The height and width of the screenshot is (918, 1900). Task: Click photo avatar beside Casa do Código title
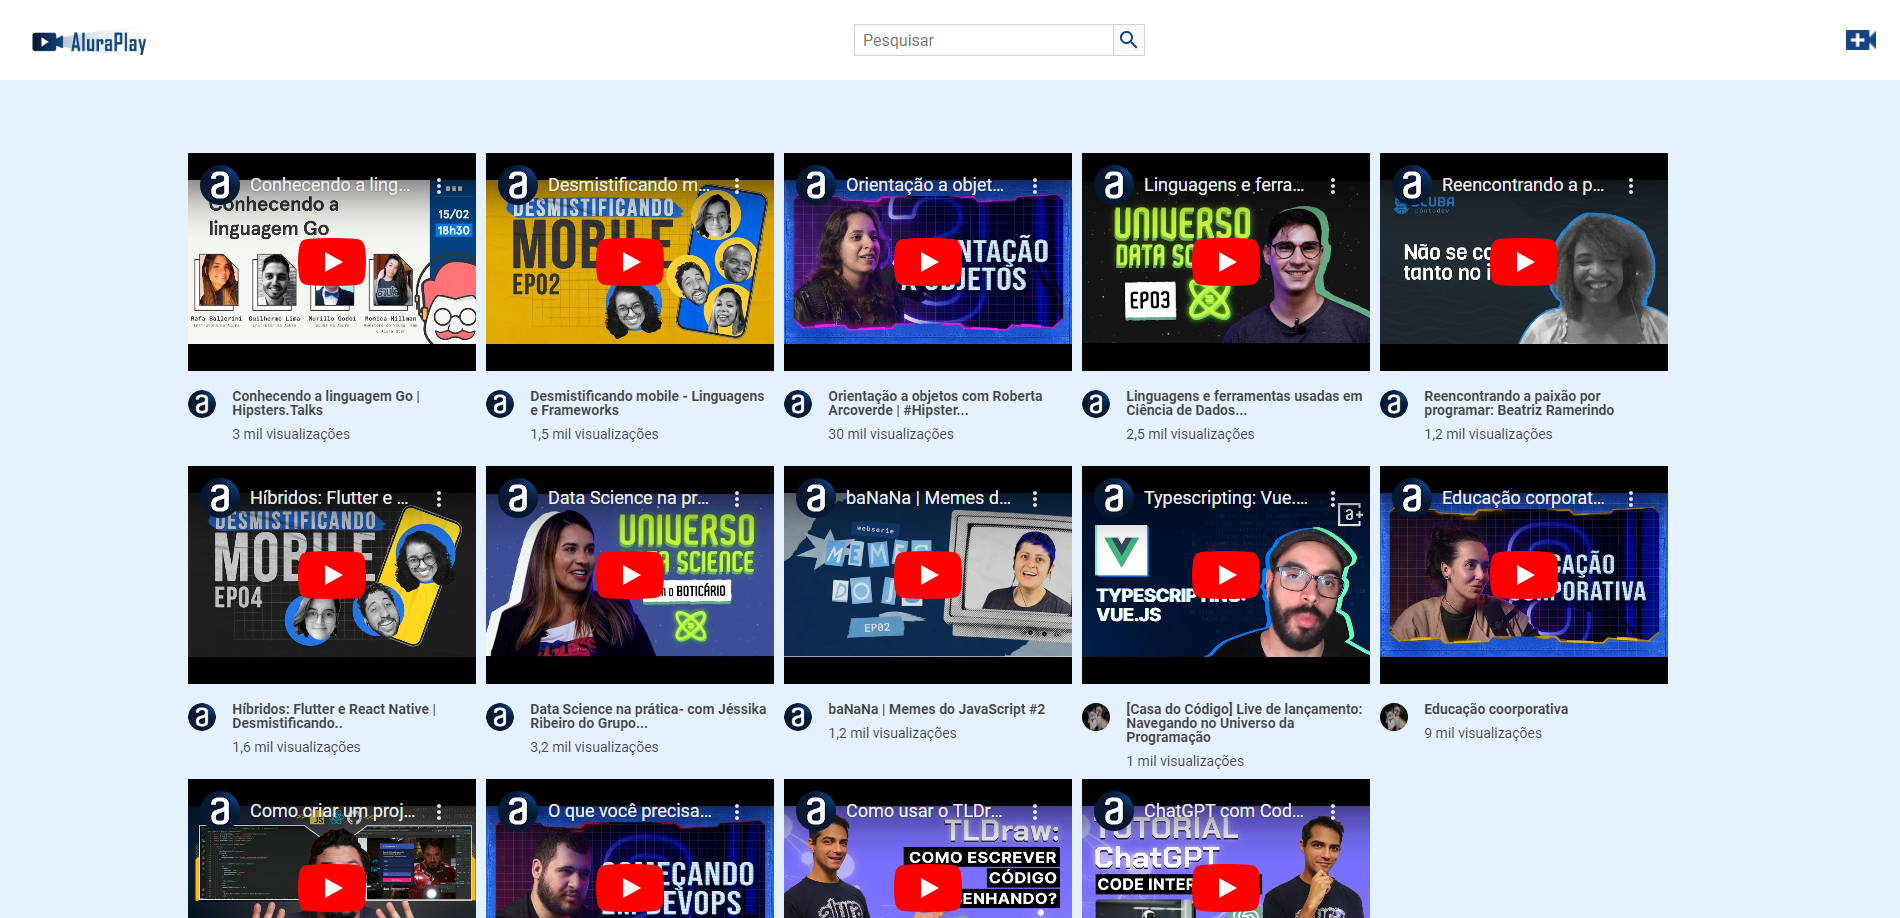[1096, 717]
